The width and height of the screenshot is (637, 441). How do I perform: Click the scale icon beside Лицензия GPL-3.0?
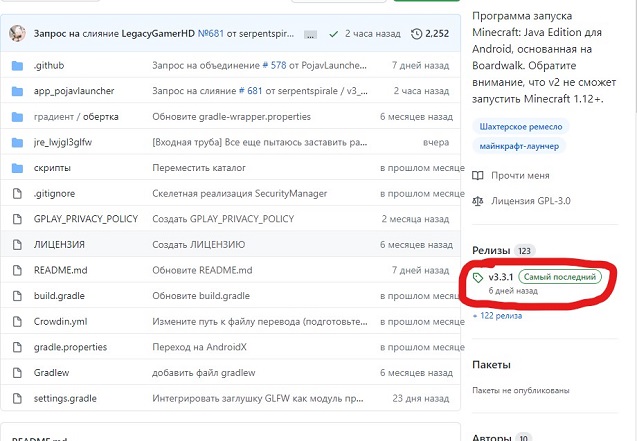point(477,200)
